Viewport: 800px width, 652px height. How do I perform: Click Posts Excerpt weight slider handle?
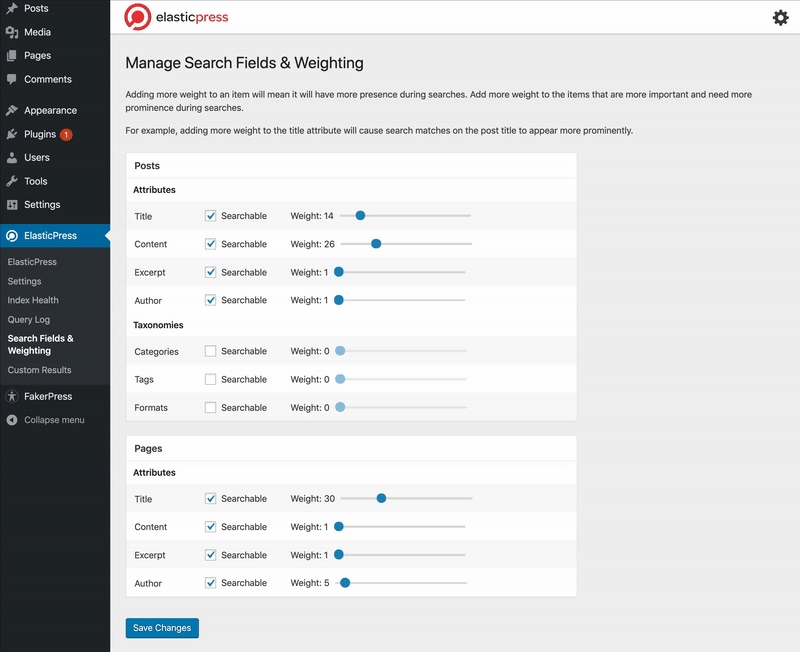click(339, 272)
